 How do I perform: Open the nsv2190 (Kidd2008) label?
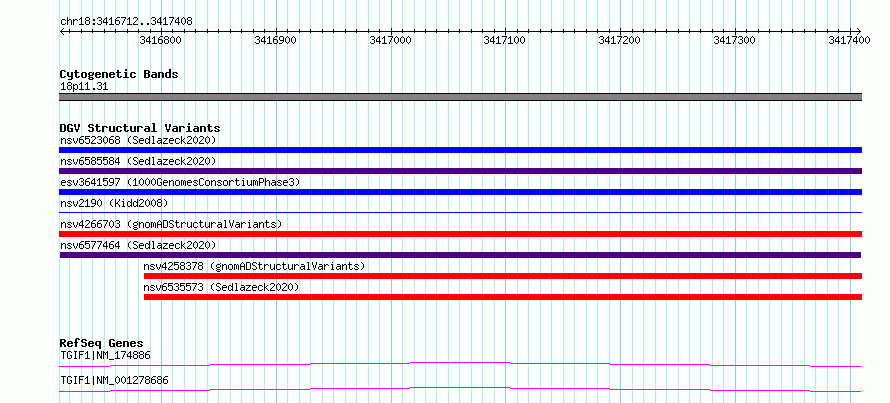(x=114, y=203)
